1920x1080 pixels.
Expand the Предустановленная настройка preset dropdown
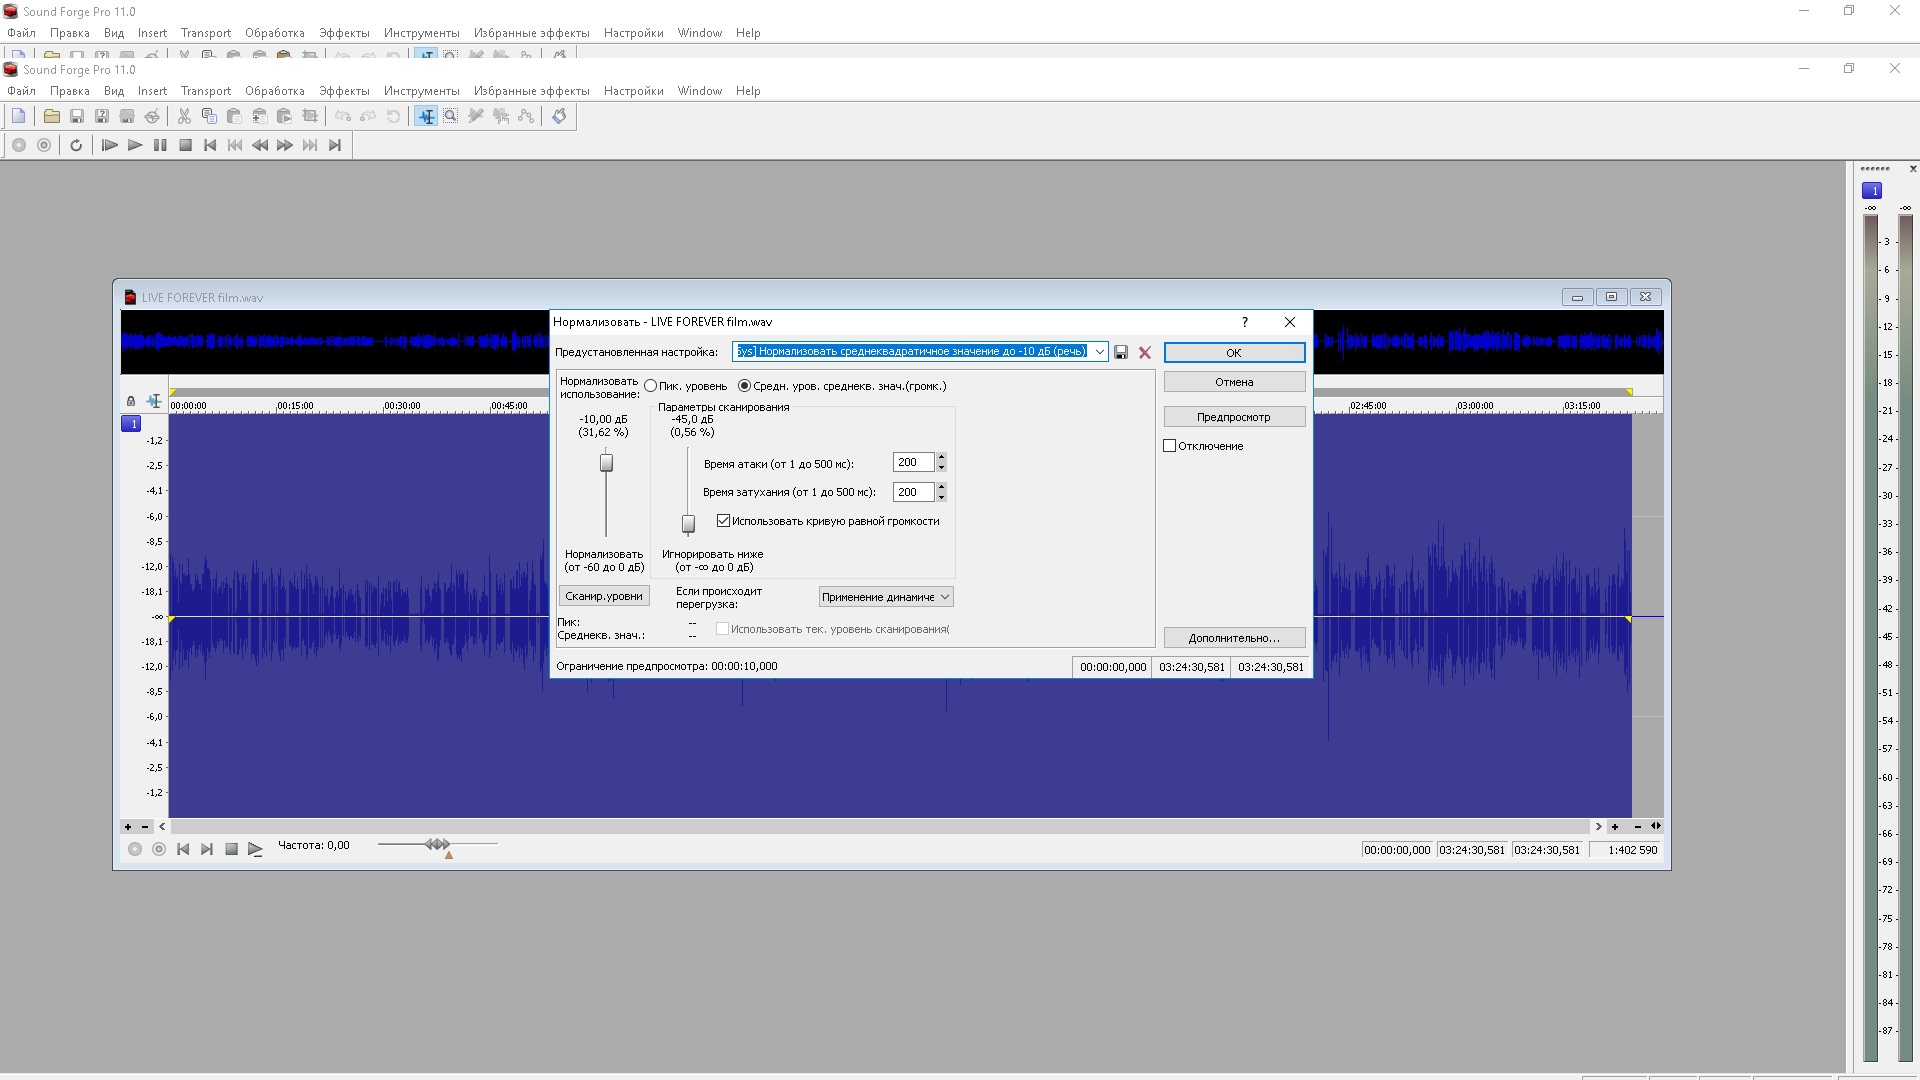tap(1099, 352)
